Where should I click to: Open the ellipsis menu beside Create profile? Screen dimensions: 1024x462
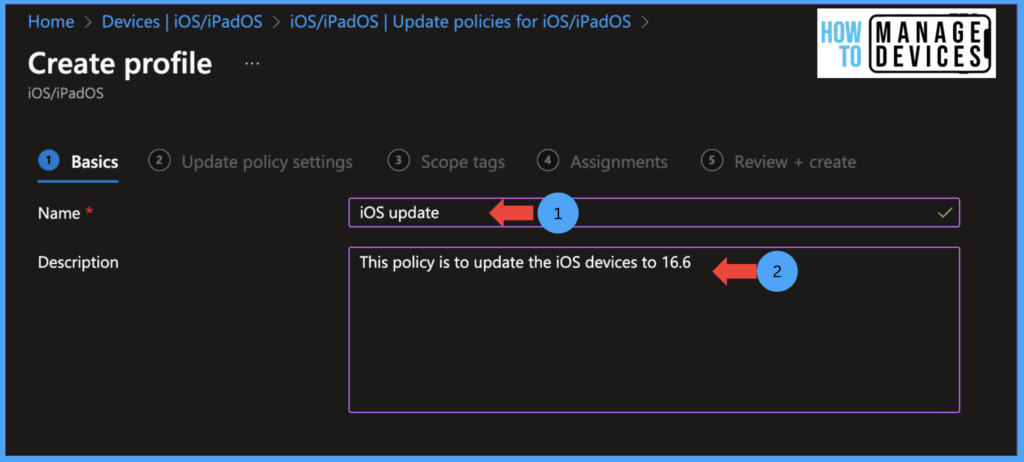pos(252,64)
